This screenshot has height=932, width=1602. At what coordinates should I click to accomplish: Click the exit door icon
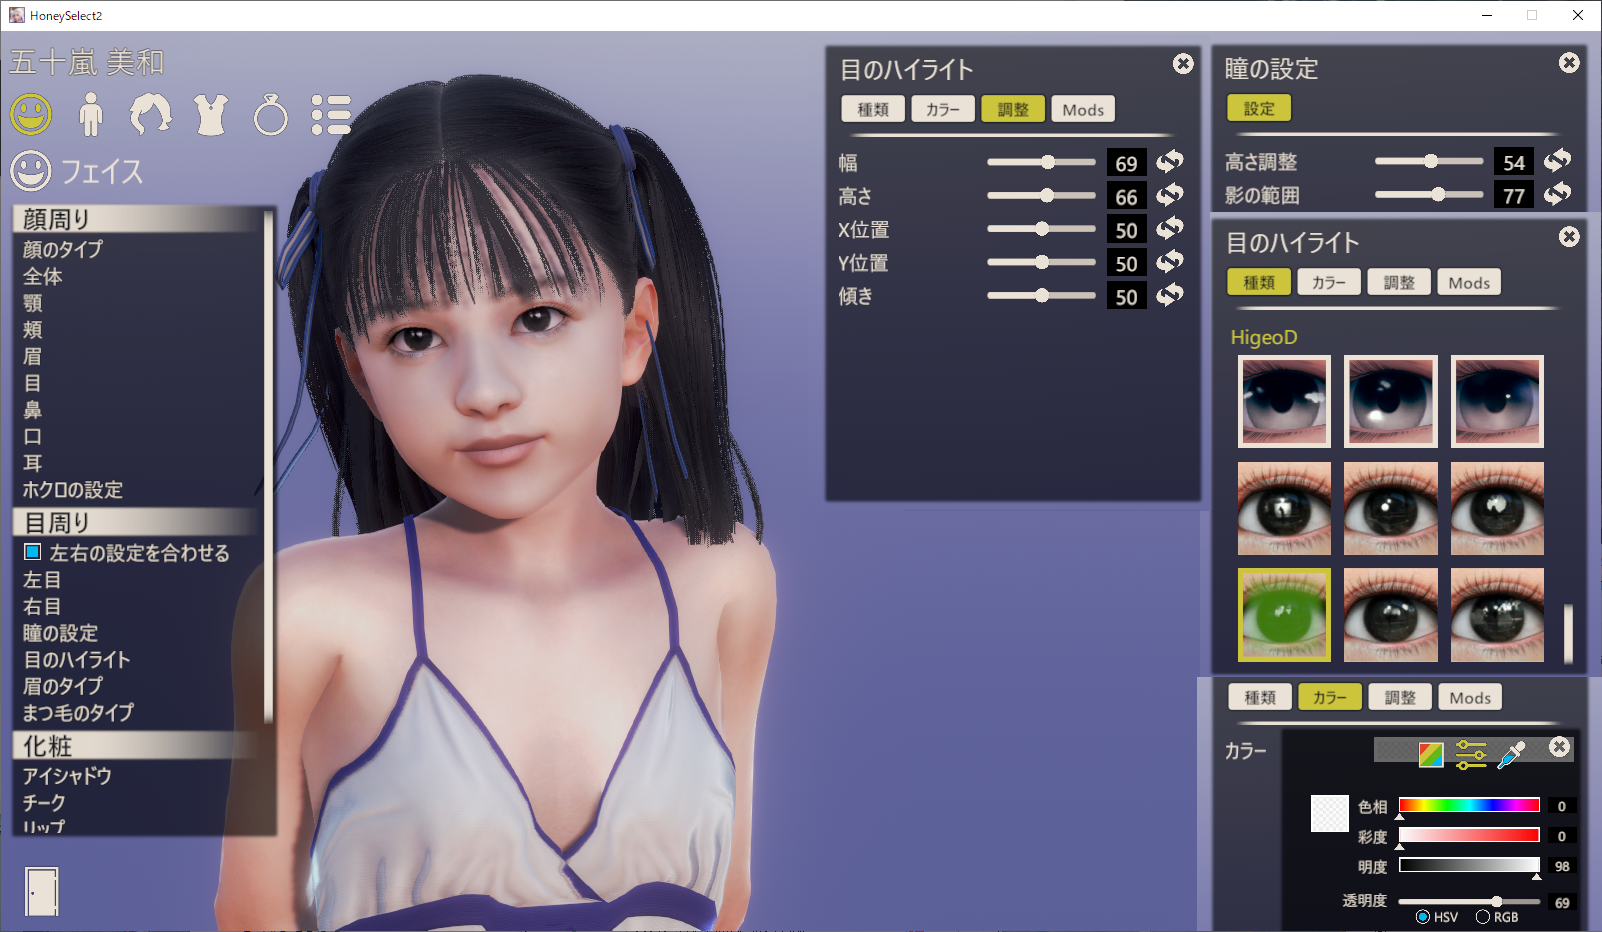pos(42,891)
